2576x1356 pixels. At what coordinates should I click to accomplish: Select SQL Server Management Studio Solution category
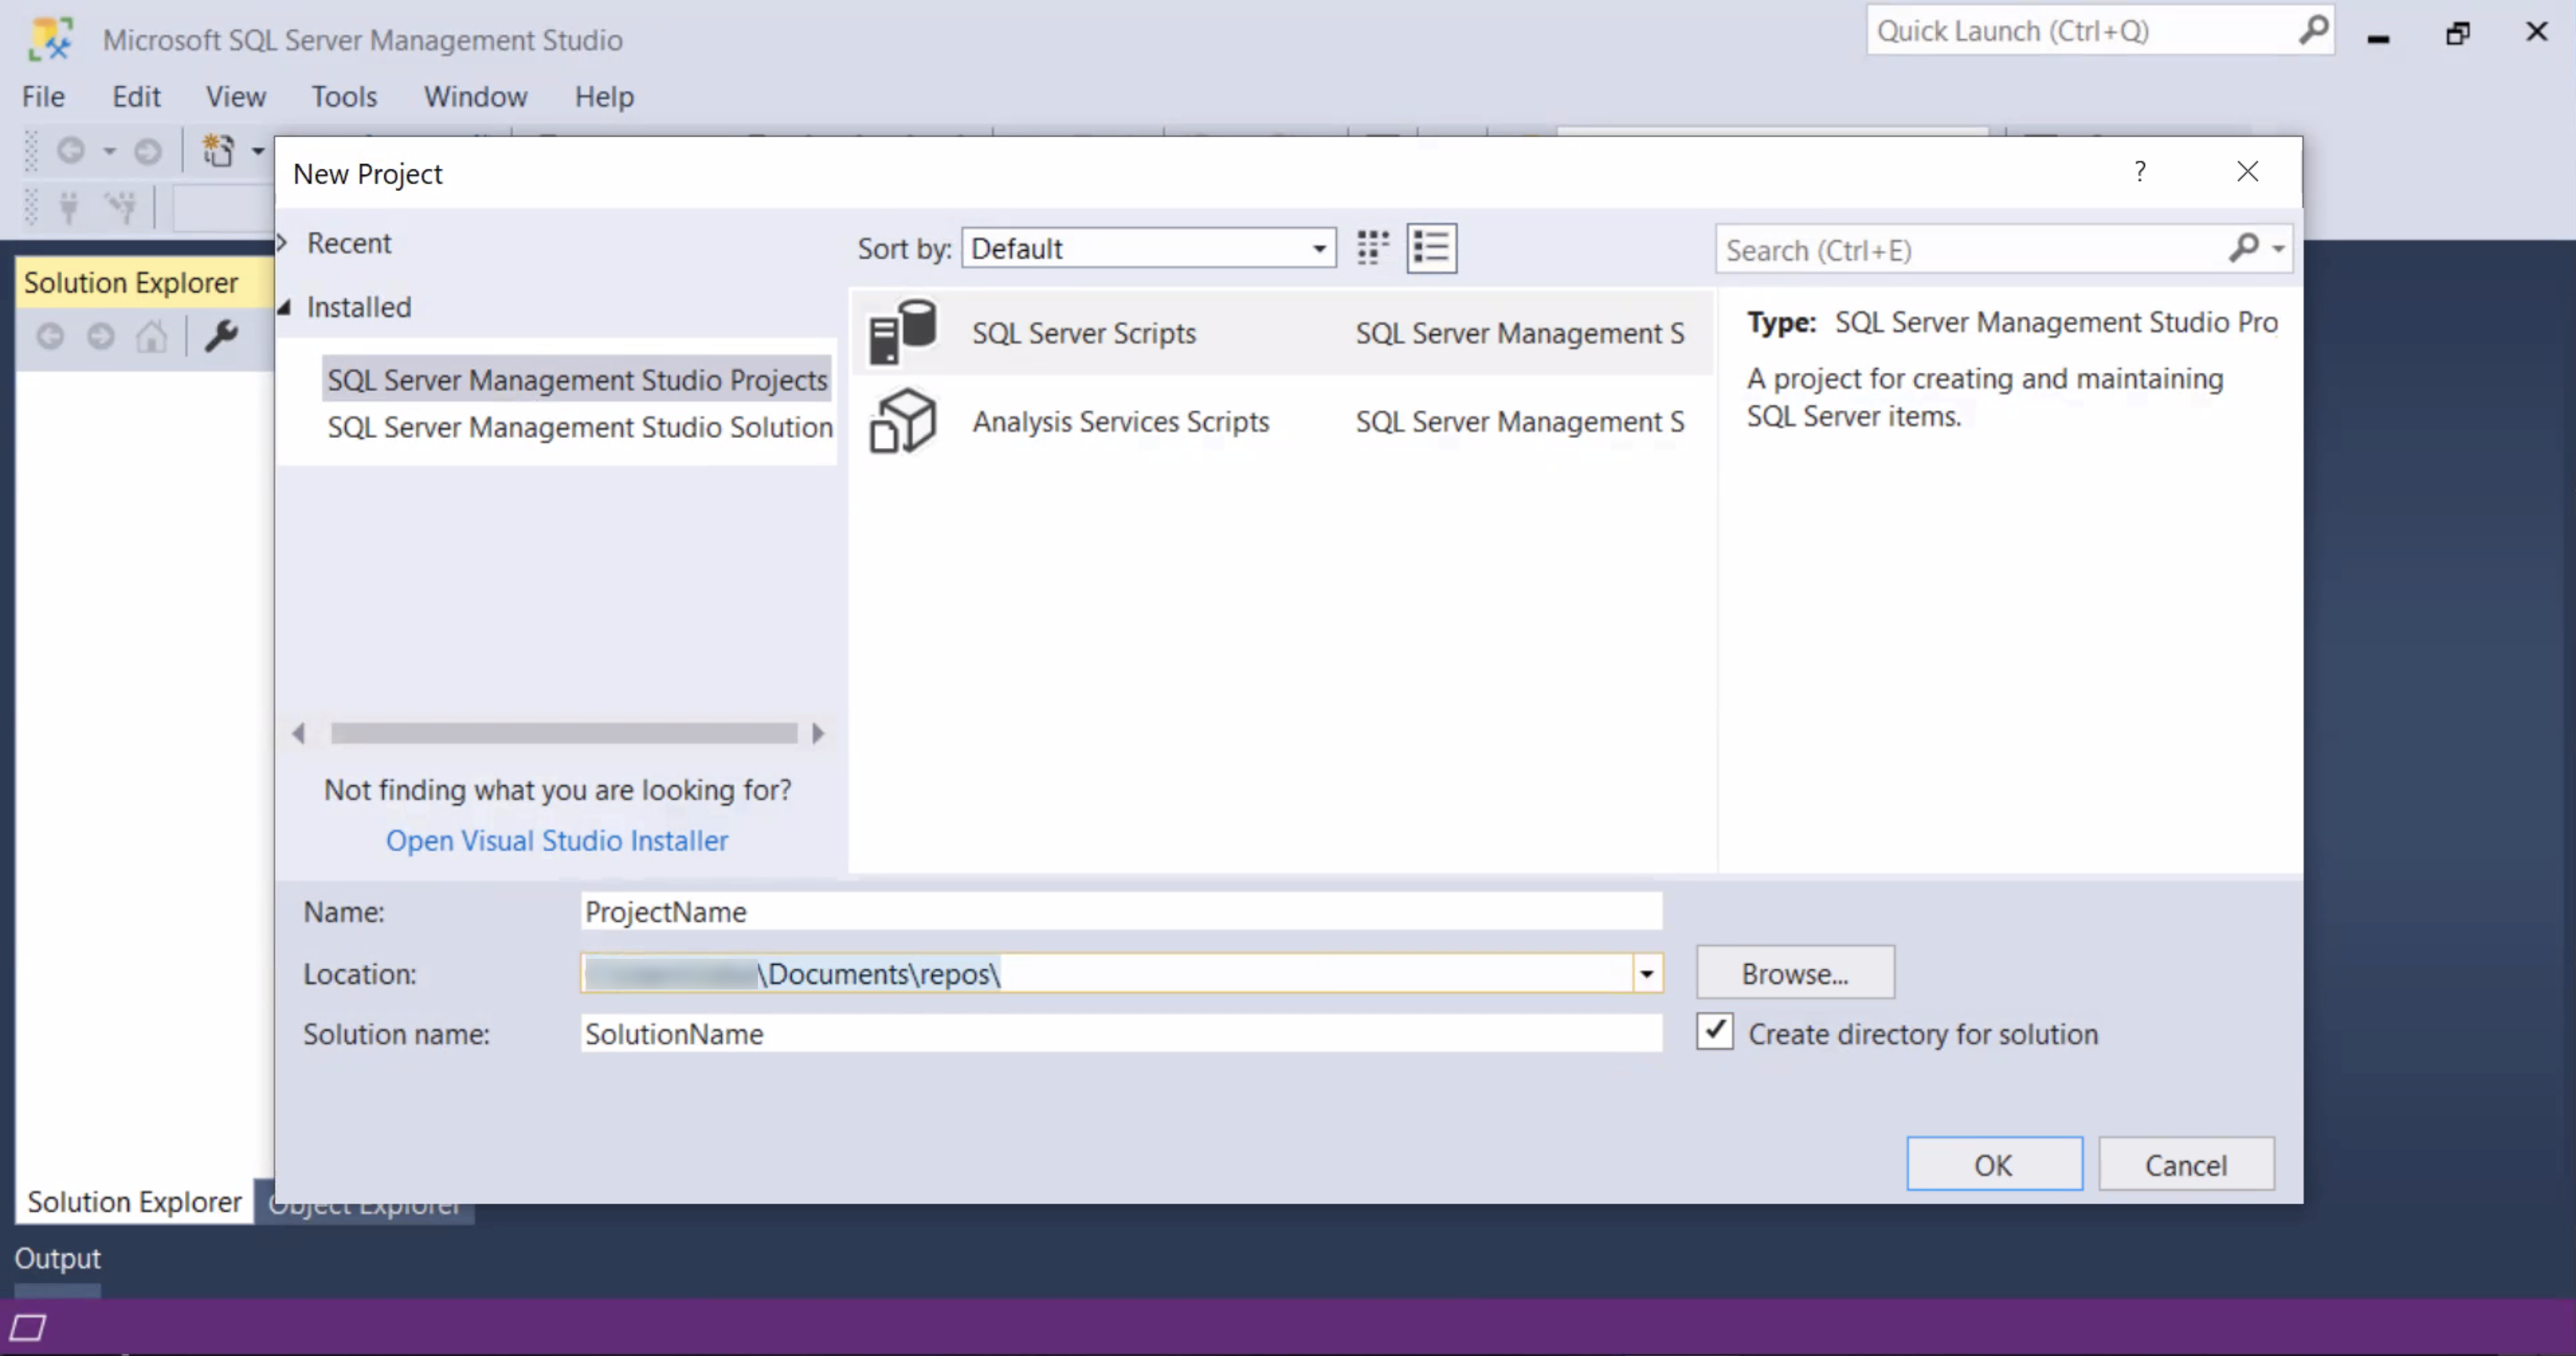click(579, 427)
